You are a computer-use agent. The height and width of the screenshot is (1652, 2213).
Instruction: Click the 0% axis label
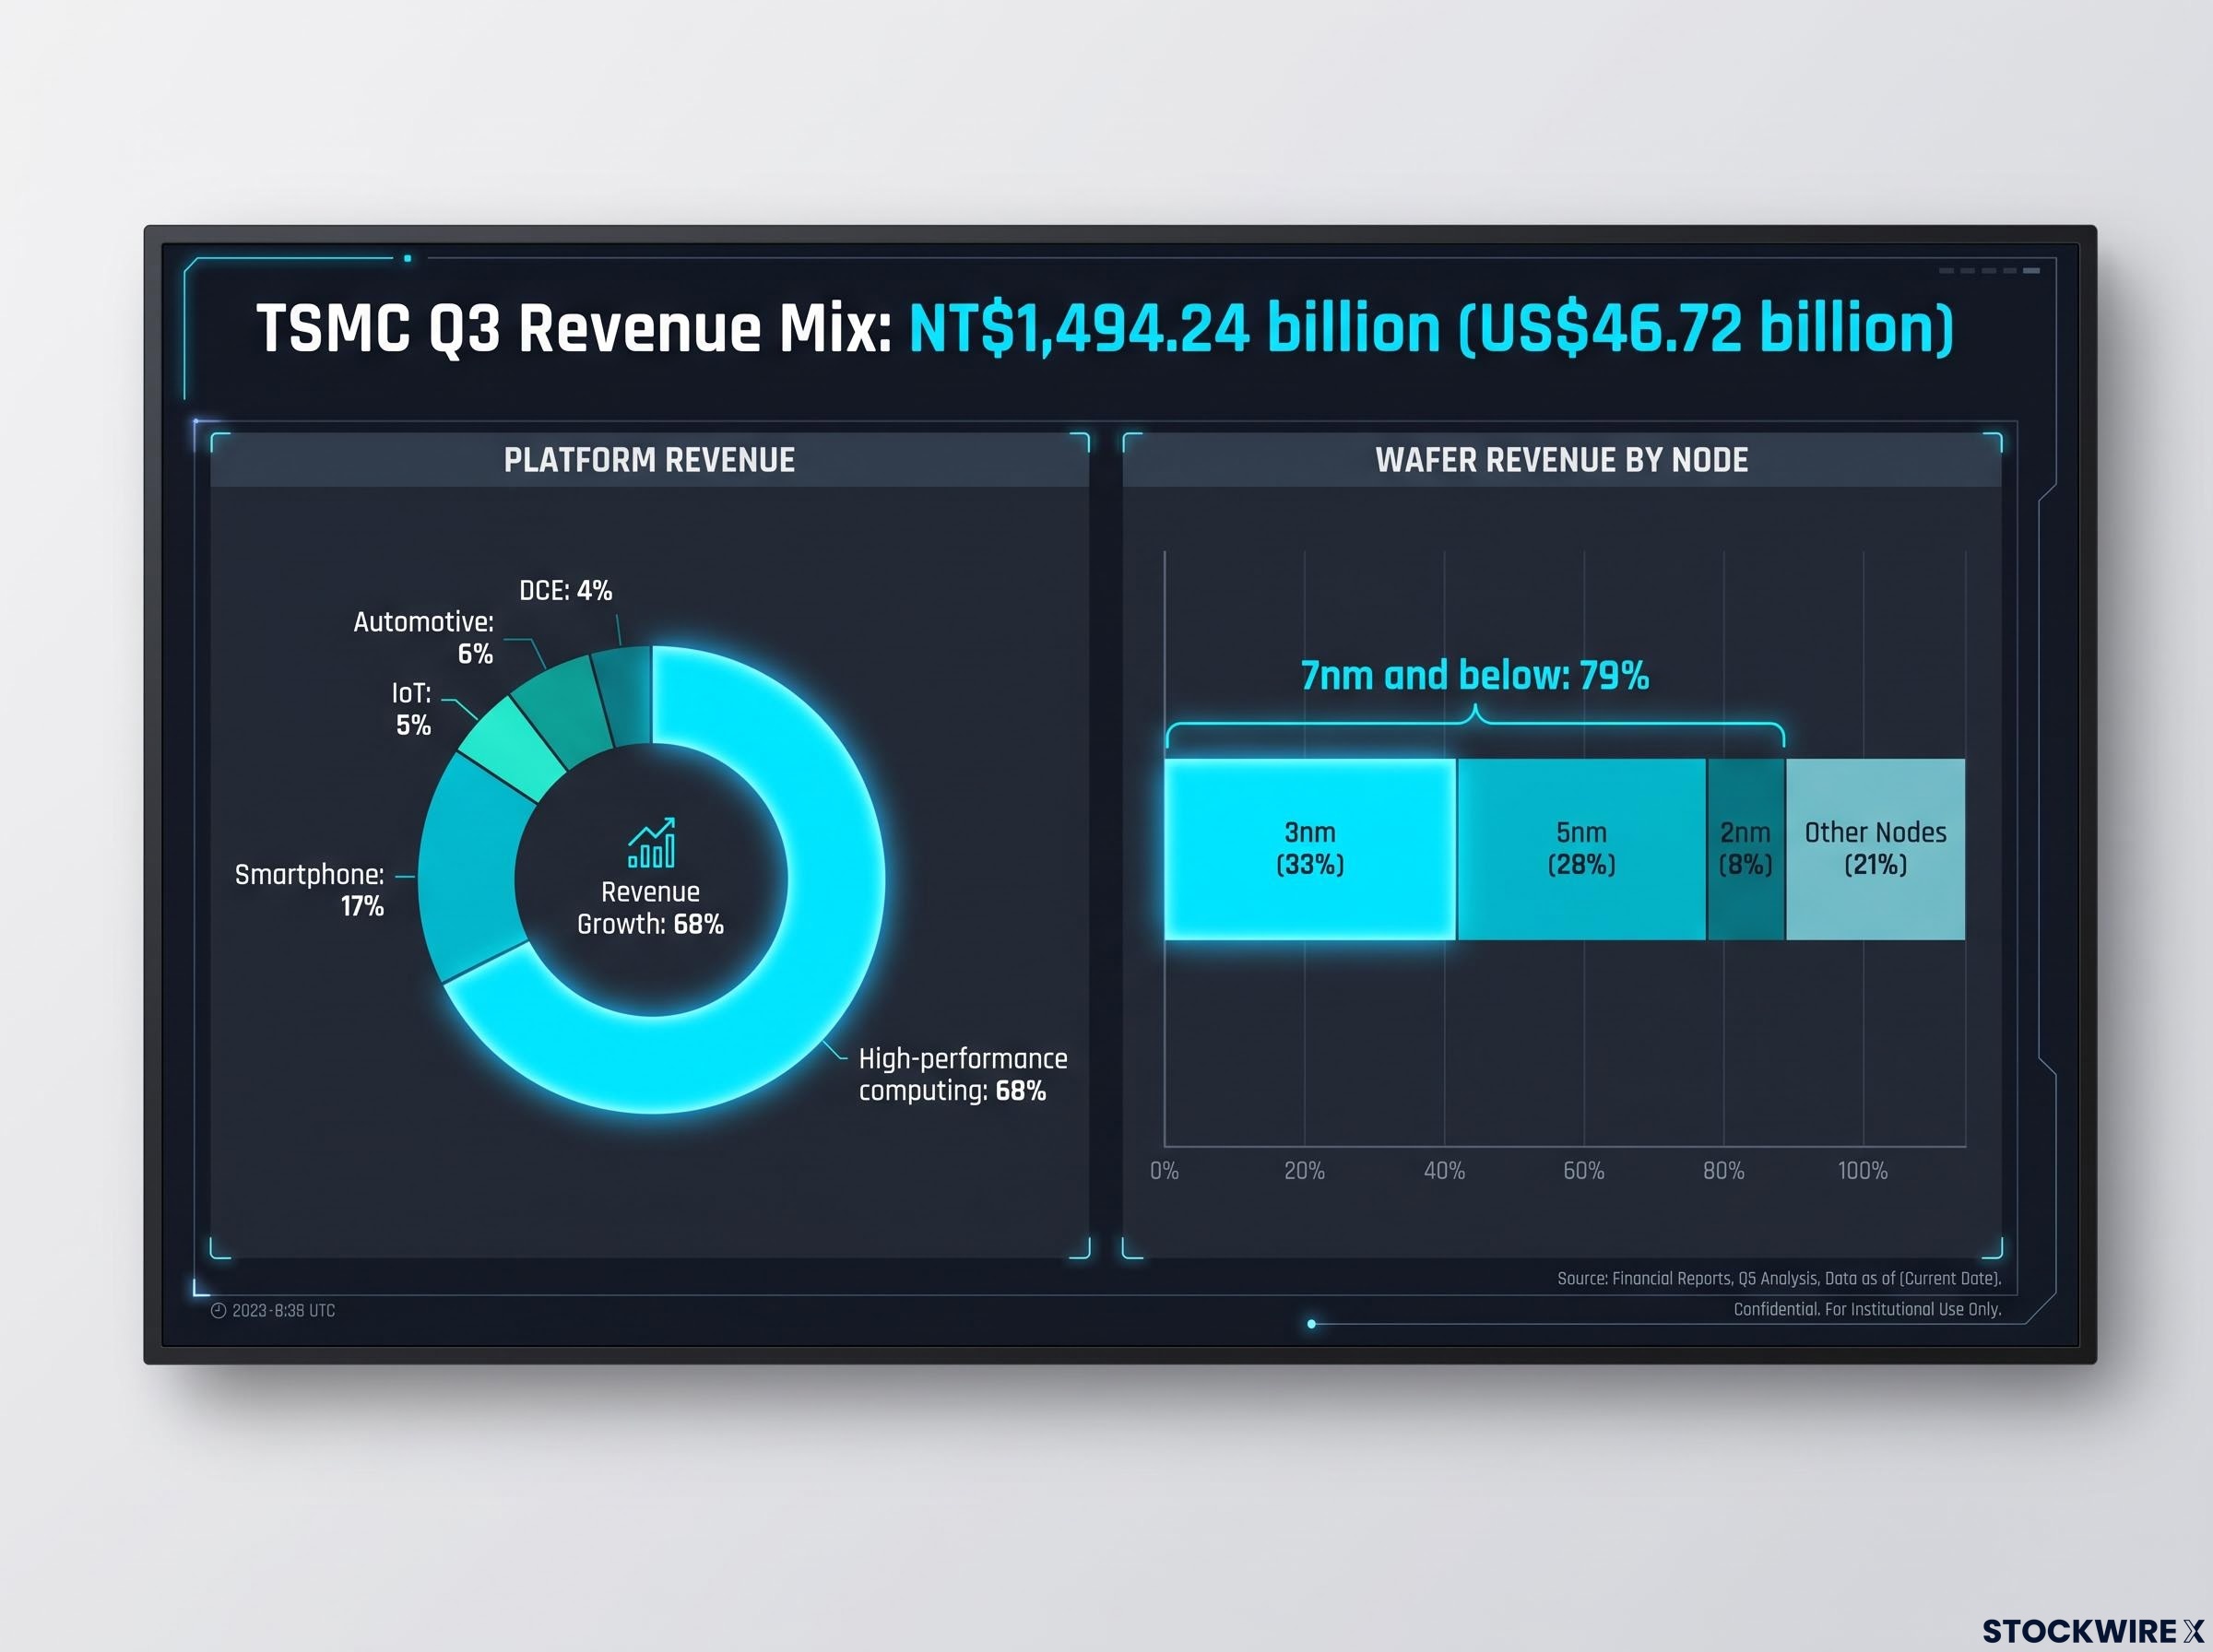[x=1164, y=1171]
